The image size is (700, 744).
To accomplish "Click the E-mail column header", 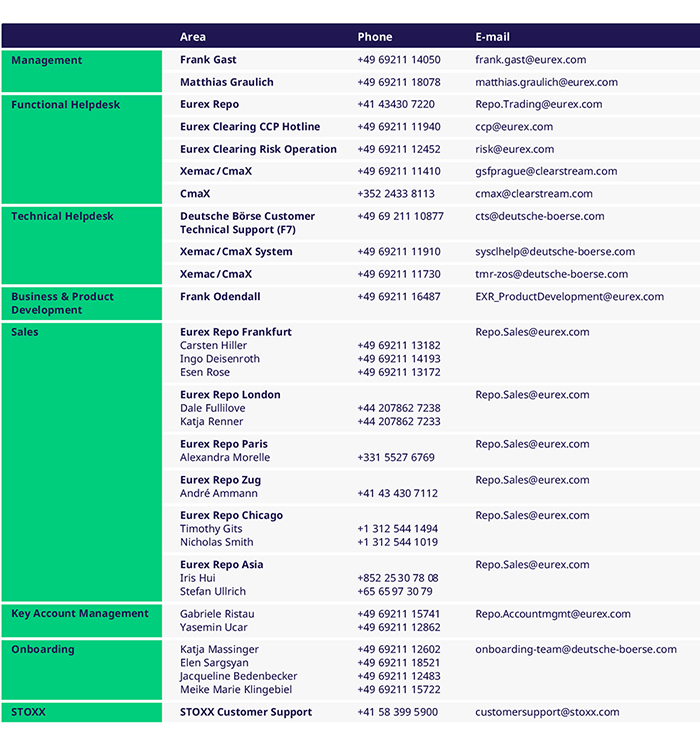I will 492,37.
